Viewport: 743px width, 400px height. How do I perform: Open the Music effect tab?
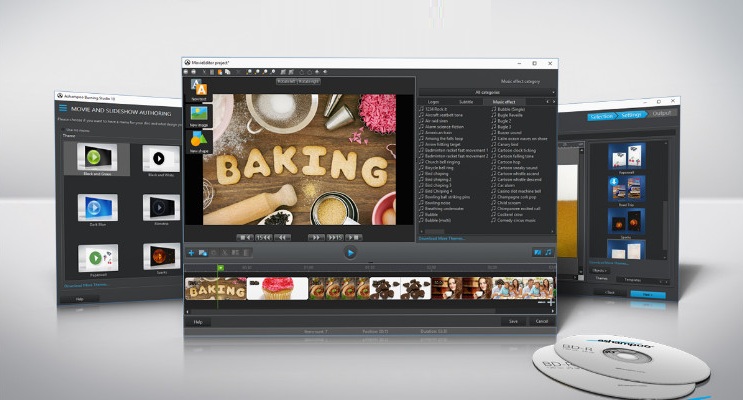pyautogui.click(x=502, y=102)
